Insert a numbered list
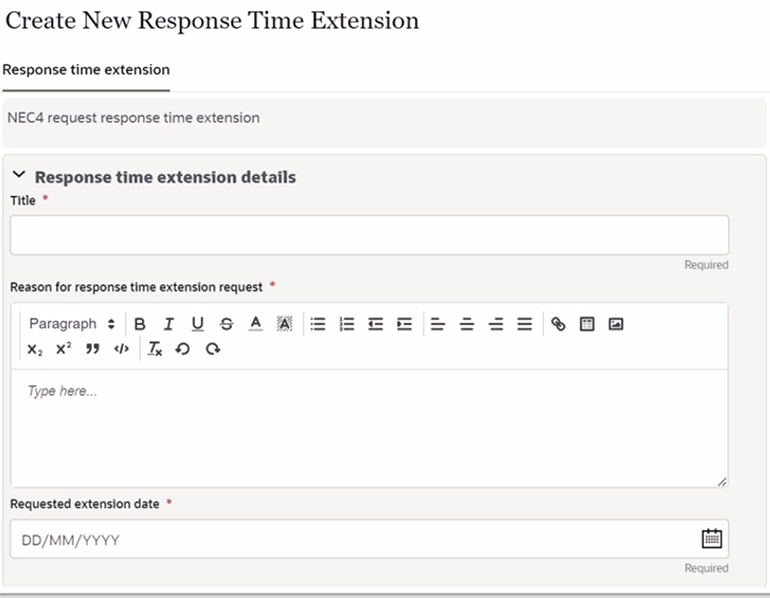The image size is (770, 598). tap(347, 324)
